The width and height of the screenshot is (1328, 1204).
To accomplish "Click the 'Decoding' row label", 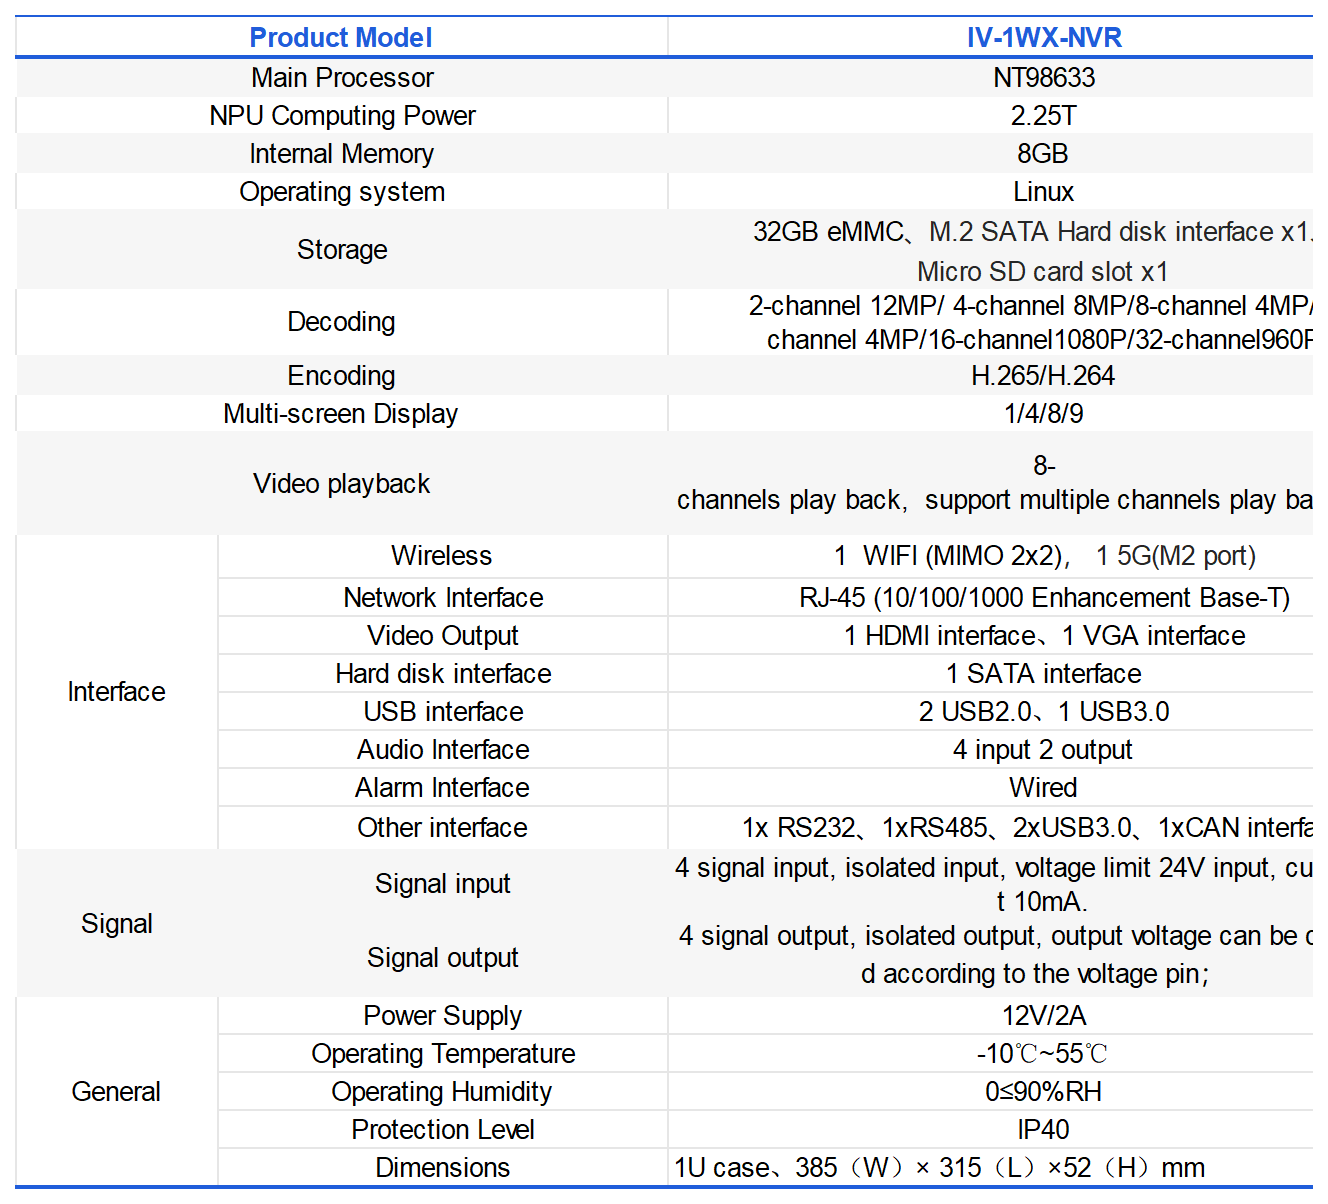I will pos(342,322).
